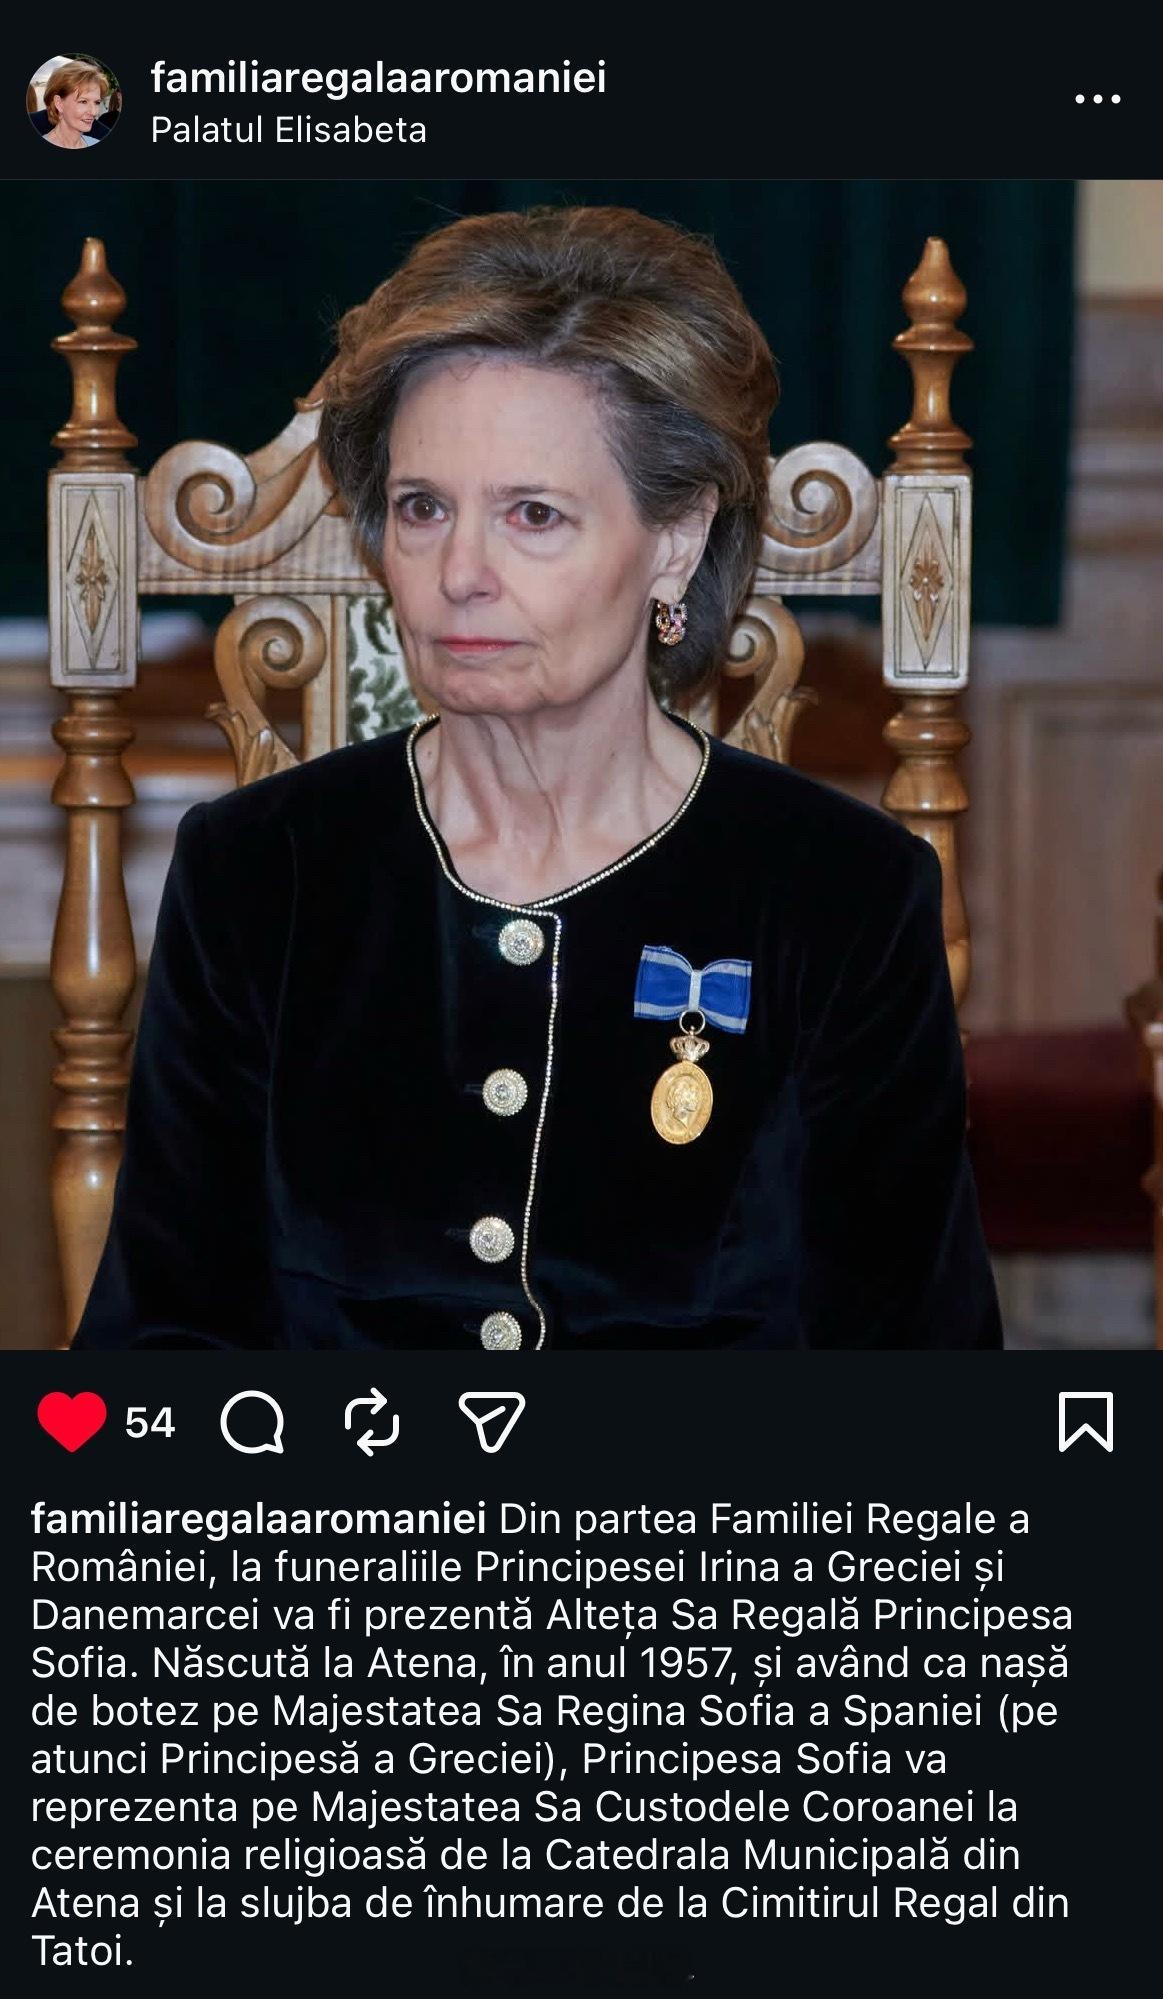Save the post with the bookmark icon
The height and width of the screenshot is (1999, 1163).
coord(1085,1421)
